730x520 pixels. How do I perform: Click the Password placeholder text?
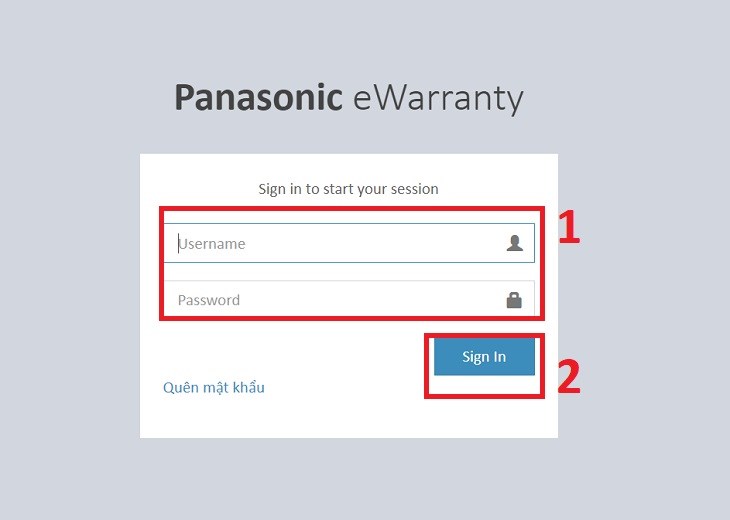click(209, 299)
